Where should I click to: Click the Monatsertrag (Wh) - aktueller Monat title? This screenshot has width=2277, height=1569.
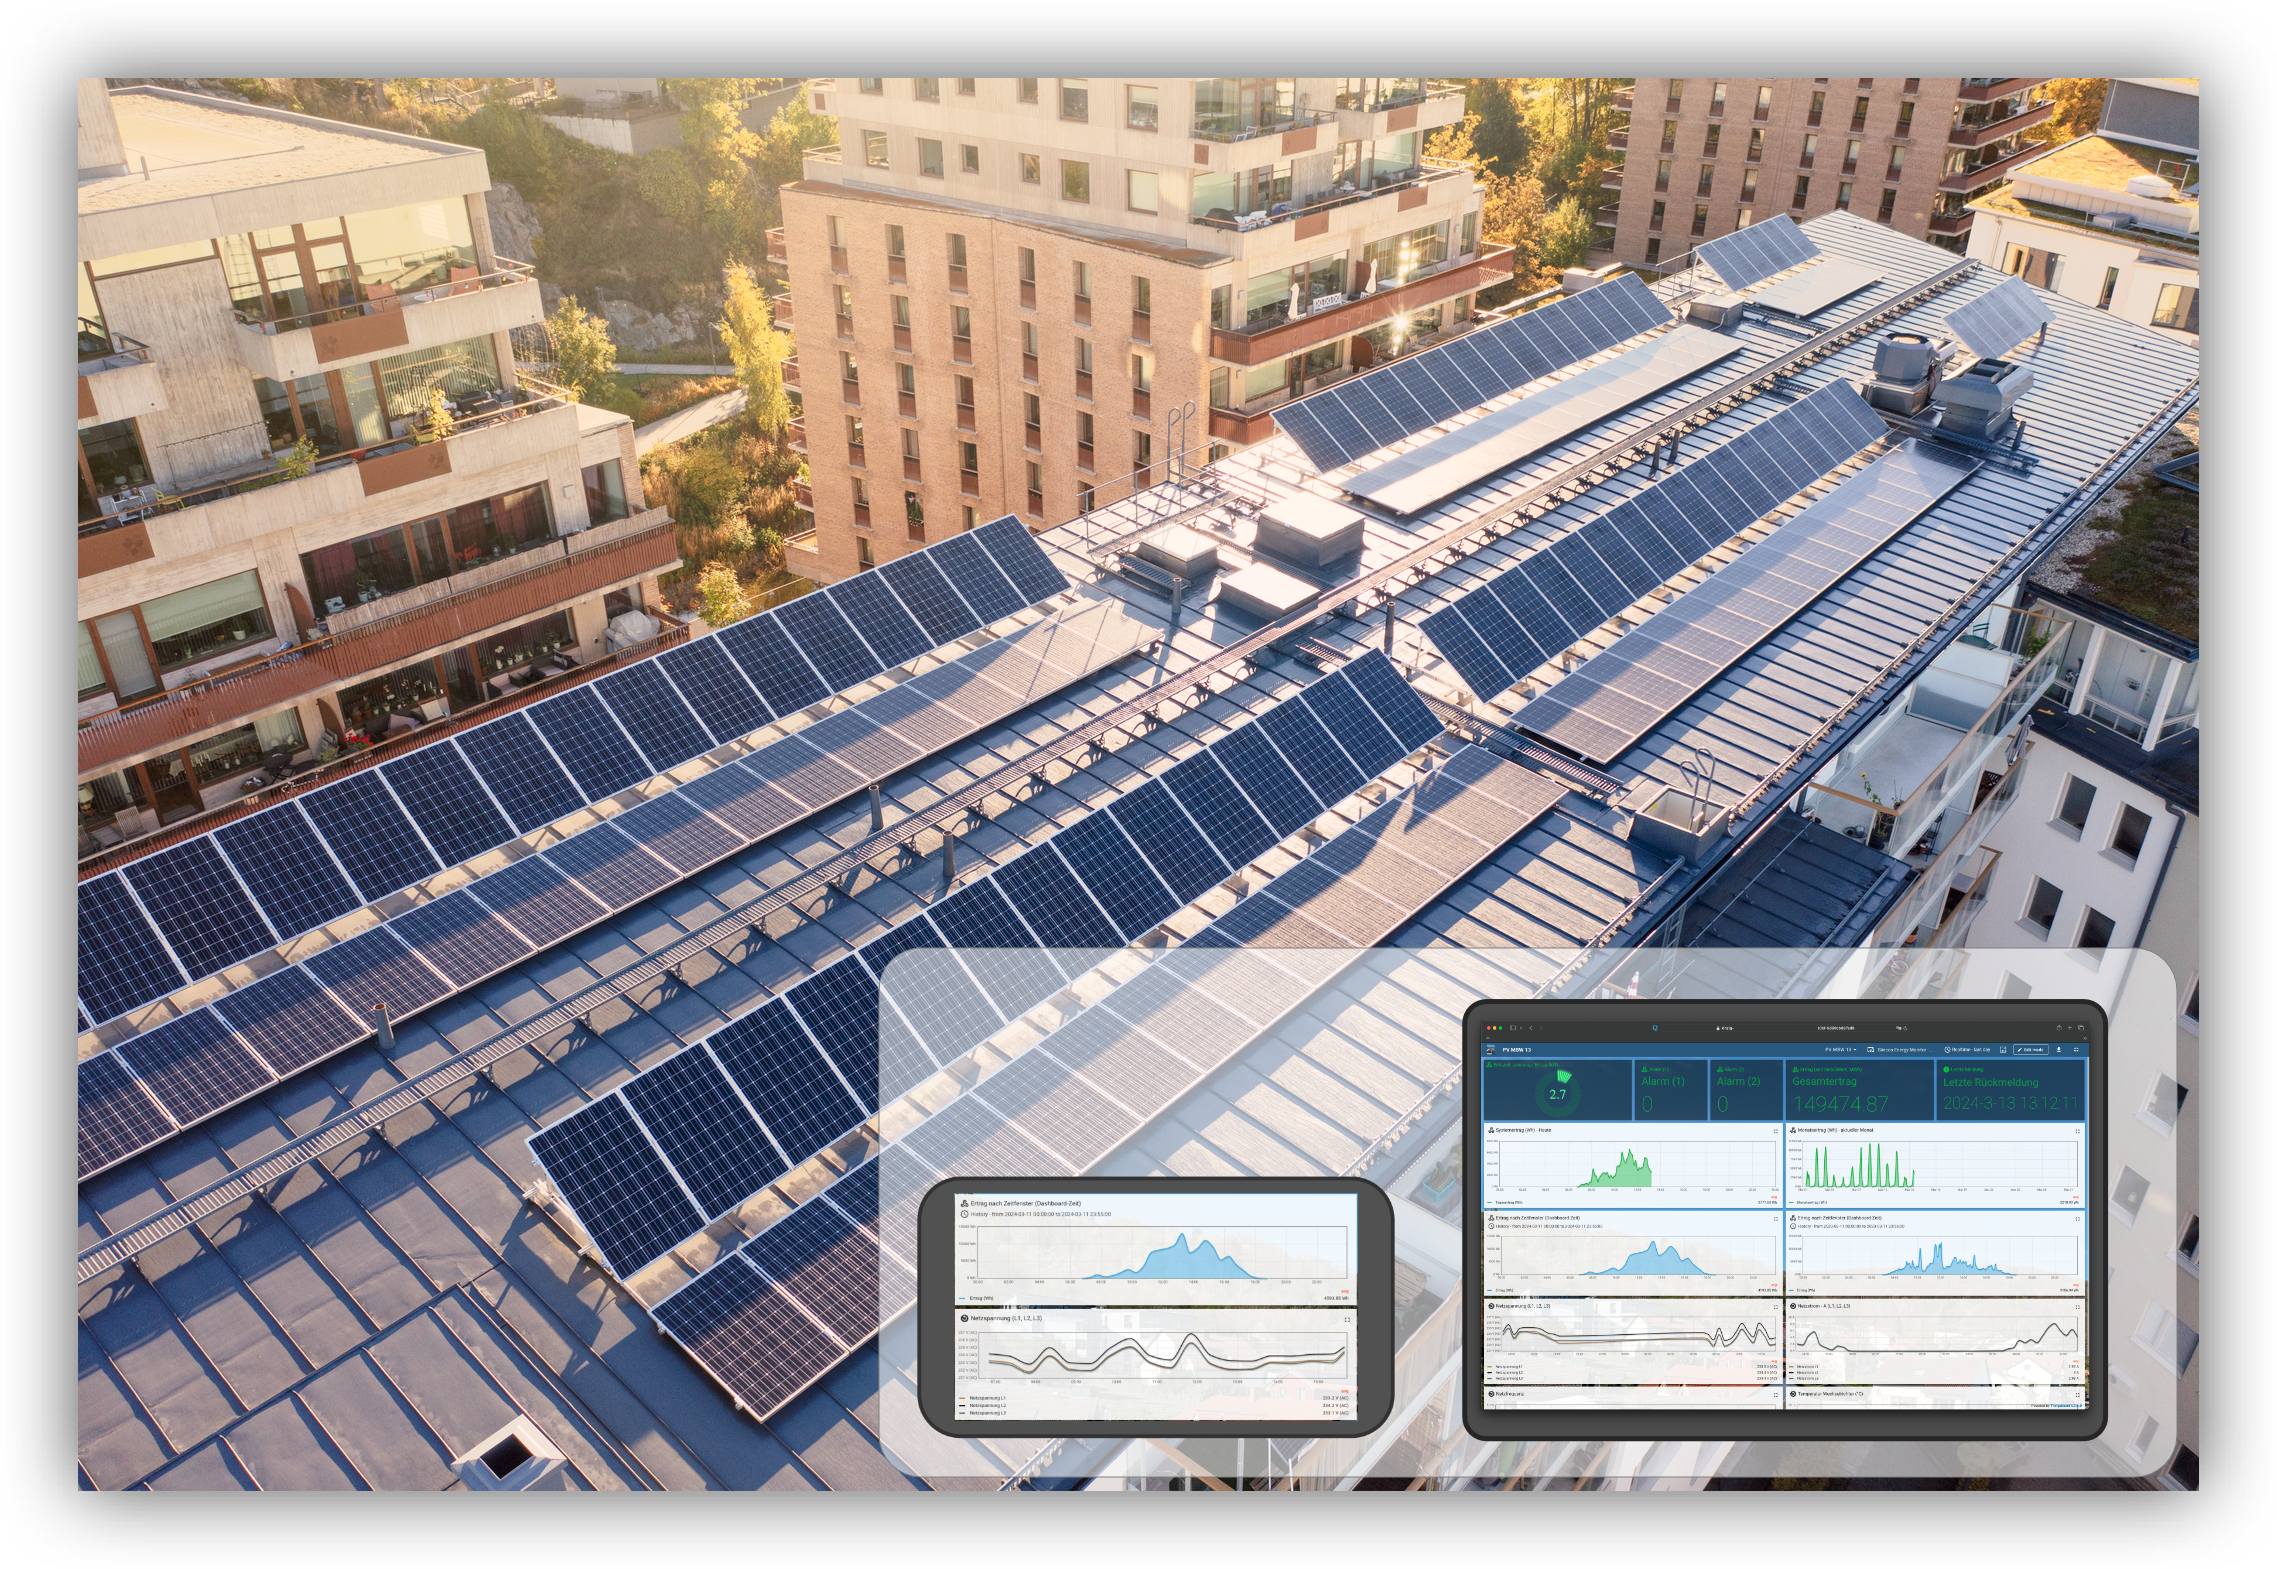pos(1835,1130)
